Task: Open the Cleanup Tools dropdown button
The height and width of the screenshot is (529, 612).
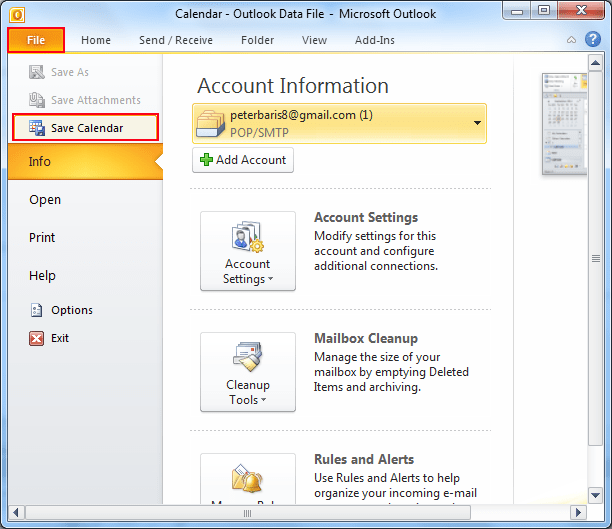Action: click(x=248, y=372)
